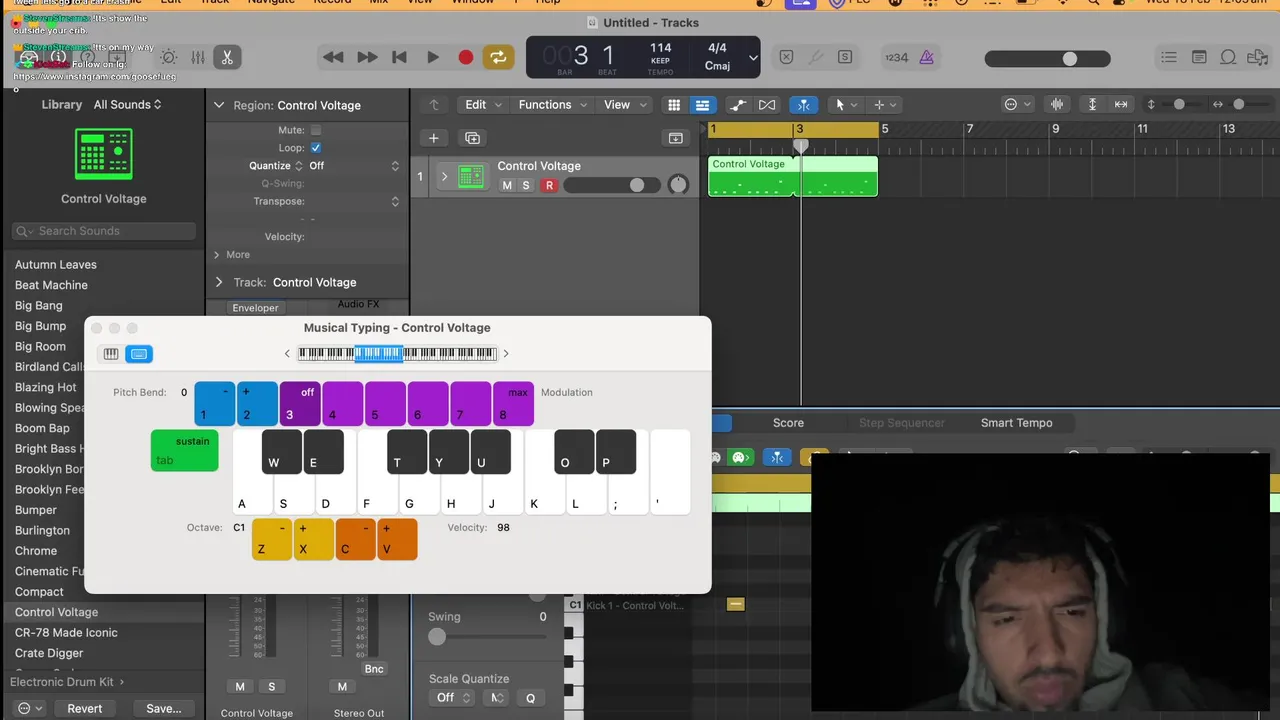Click the Revert button
Image resolution: width=1280 pixels, height=720 pixels.
85,708
